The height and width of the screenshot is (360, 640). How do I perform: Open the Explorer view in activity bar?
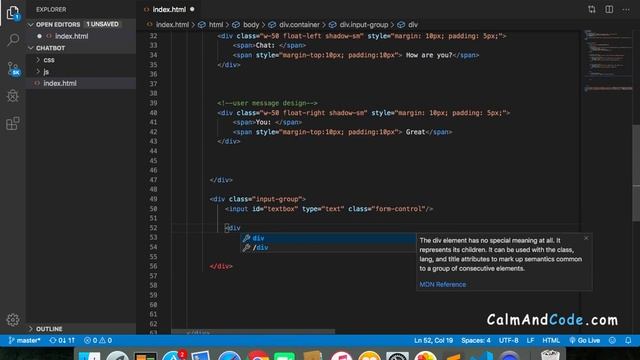pyautogui.click(x=13, y=13)
